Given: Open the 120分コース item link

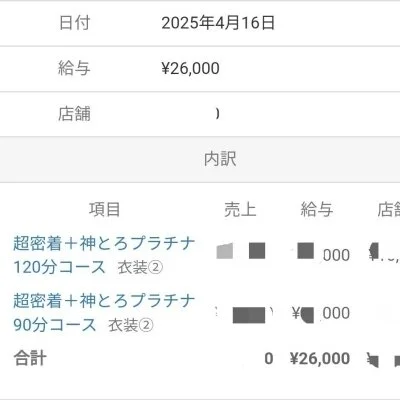Looking at the screenshot, I should click(104, 255).
